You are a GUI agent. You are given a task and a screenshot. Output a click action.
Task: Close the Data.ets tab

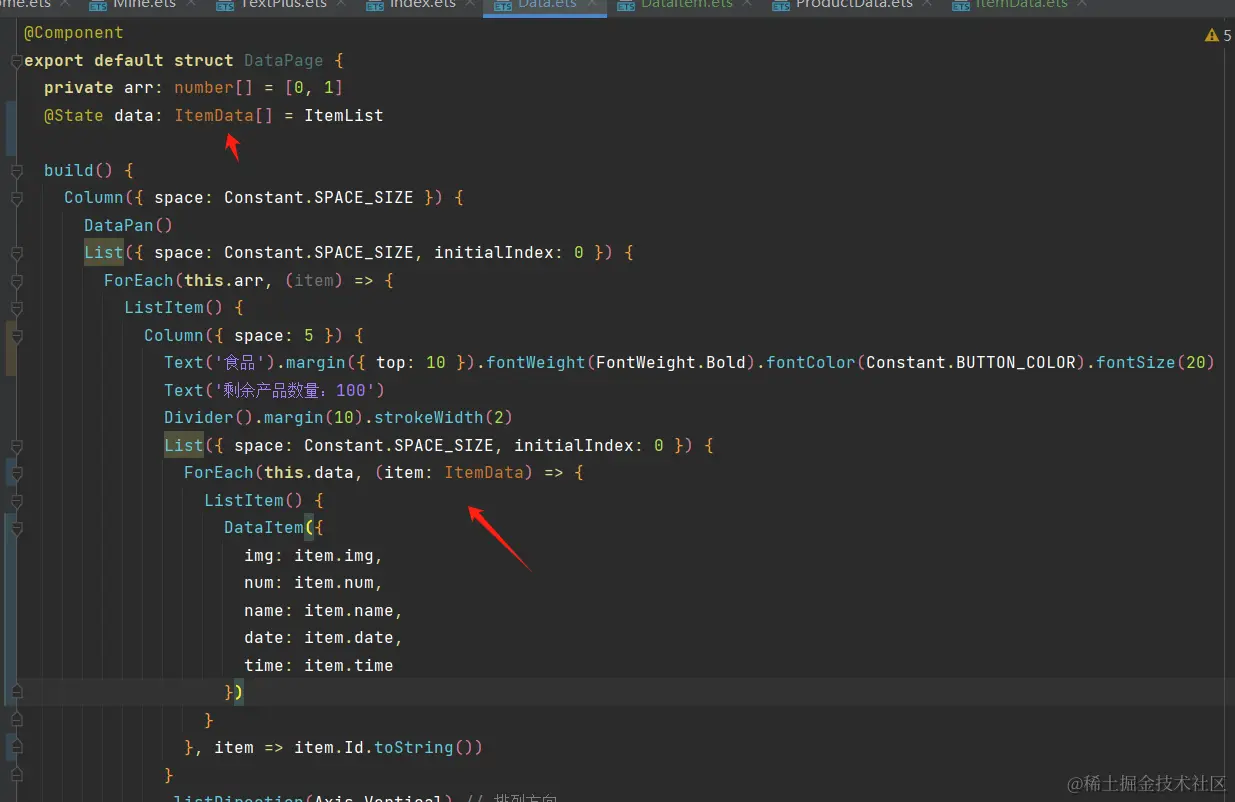click(x=592, y=5)
